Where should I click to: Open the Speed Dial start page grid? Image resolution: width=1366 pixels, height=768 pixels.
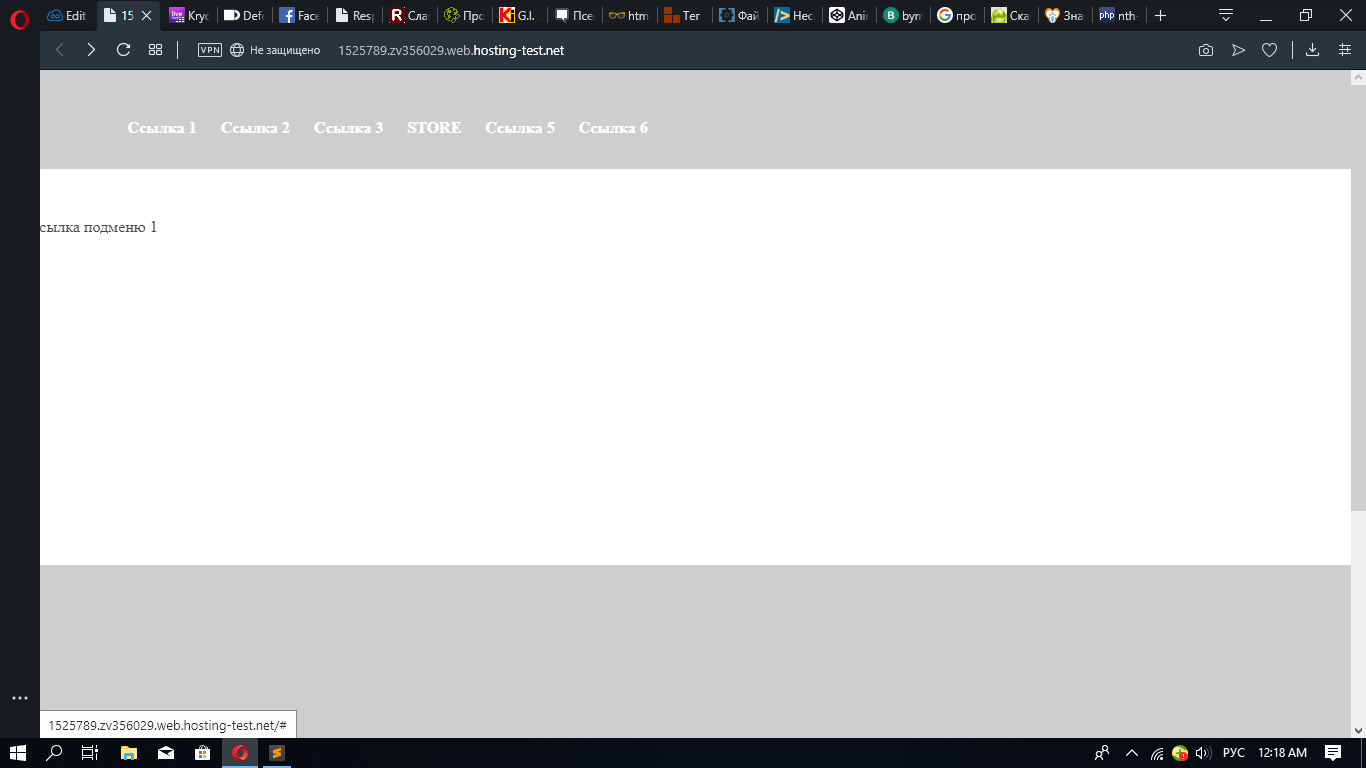[155, 50]
